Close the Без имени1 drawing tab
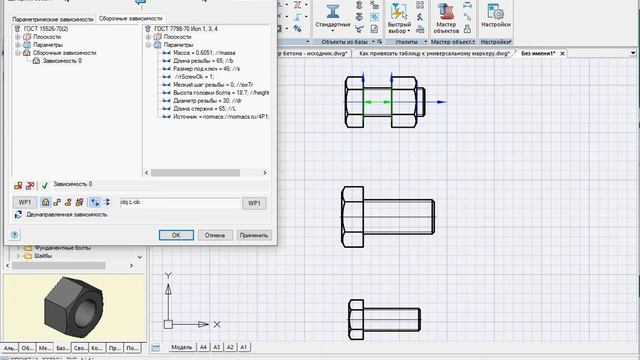The height and width of the screenshot is (360, 640). coord(562,53)
